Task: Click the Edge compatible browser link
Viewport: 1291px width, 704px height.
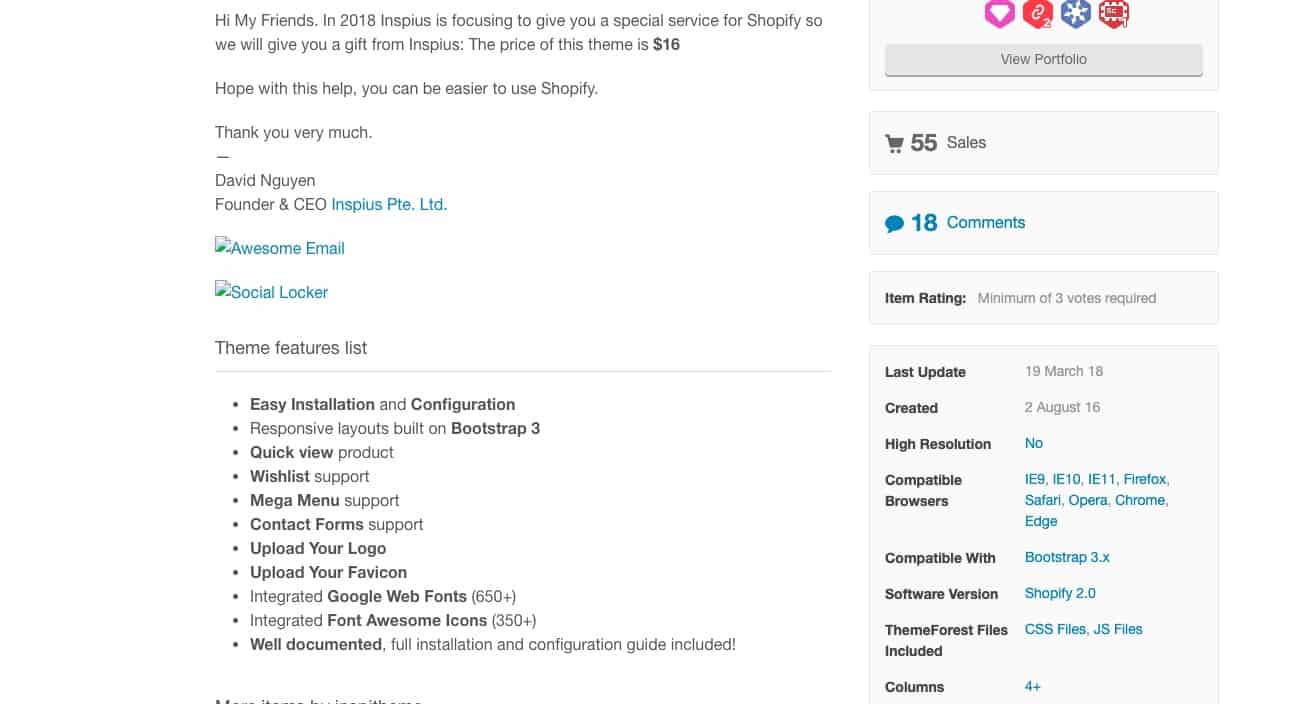Action: 1041,521
